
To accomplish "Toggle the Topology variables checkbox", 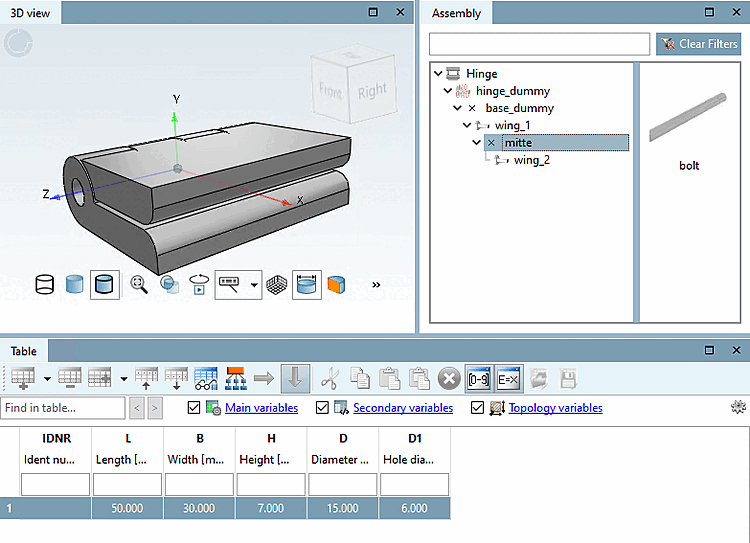I will click(x=477, y=408).
